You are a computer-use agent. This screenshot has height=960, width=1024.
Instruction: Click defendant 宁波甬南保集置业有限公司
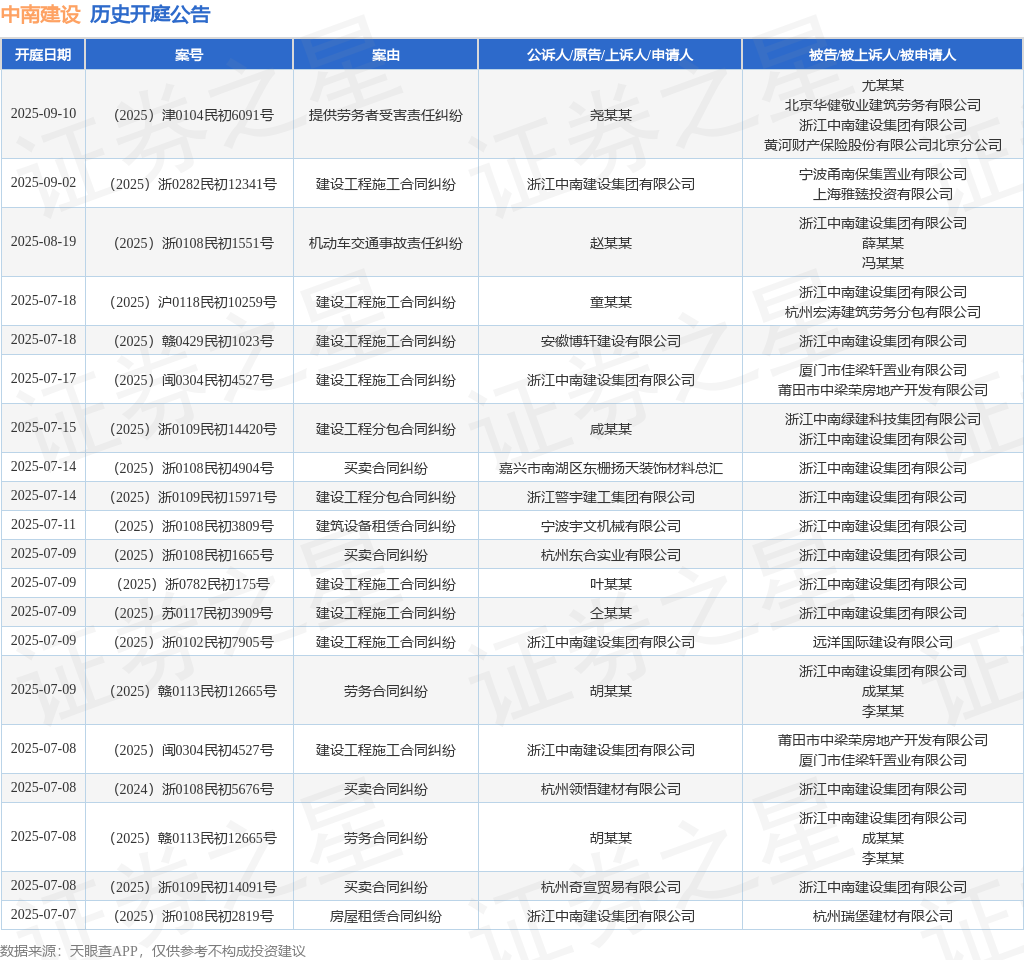click(x=882, y=174)
